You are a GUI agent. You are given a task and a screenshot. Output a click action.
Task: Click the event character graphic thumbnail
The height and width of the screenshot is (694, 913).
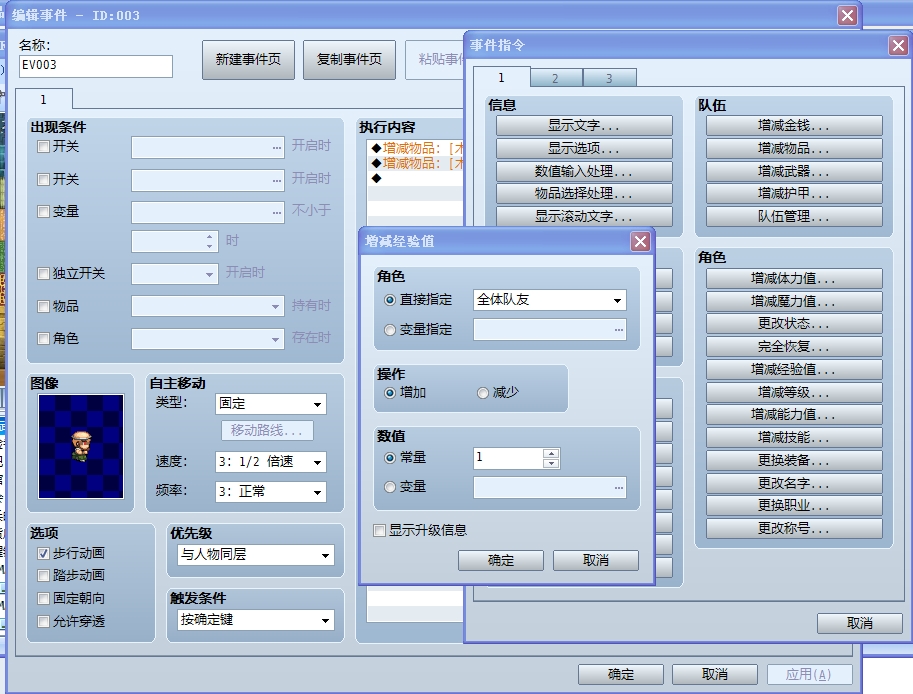click(81, 447)
